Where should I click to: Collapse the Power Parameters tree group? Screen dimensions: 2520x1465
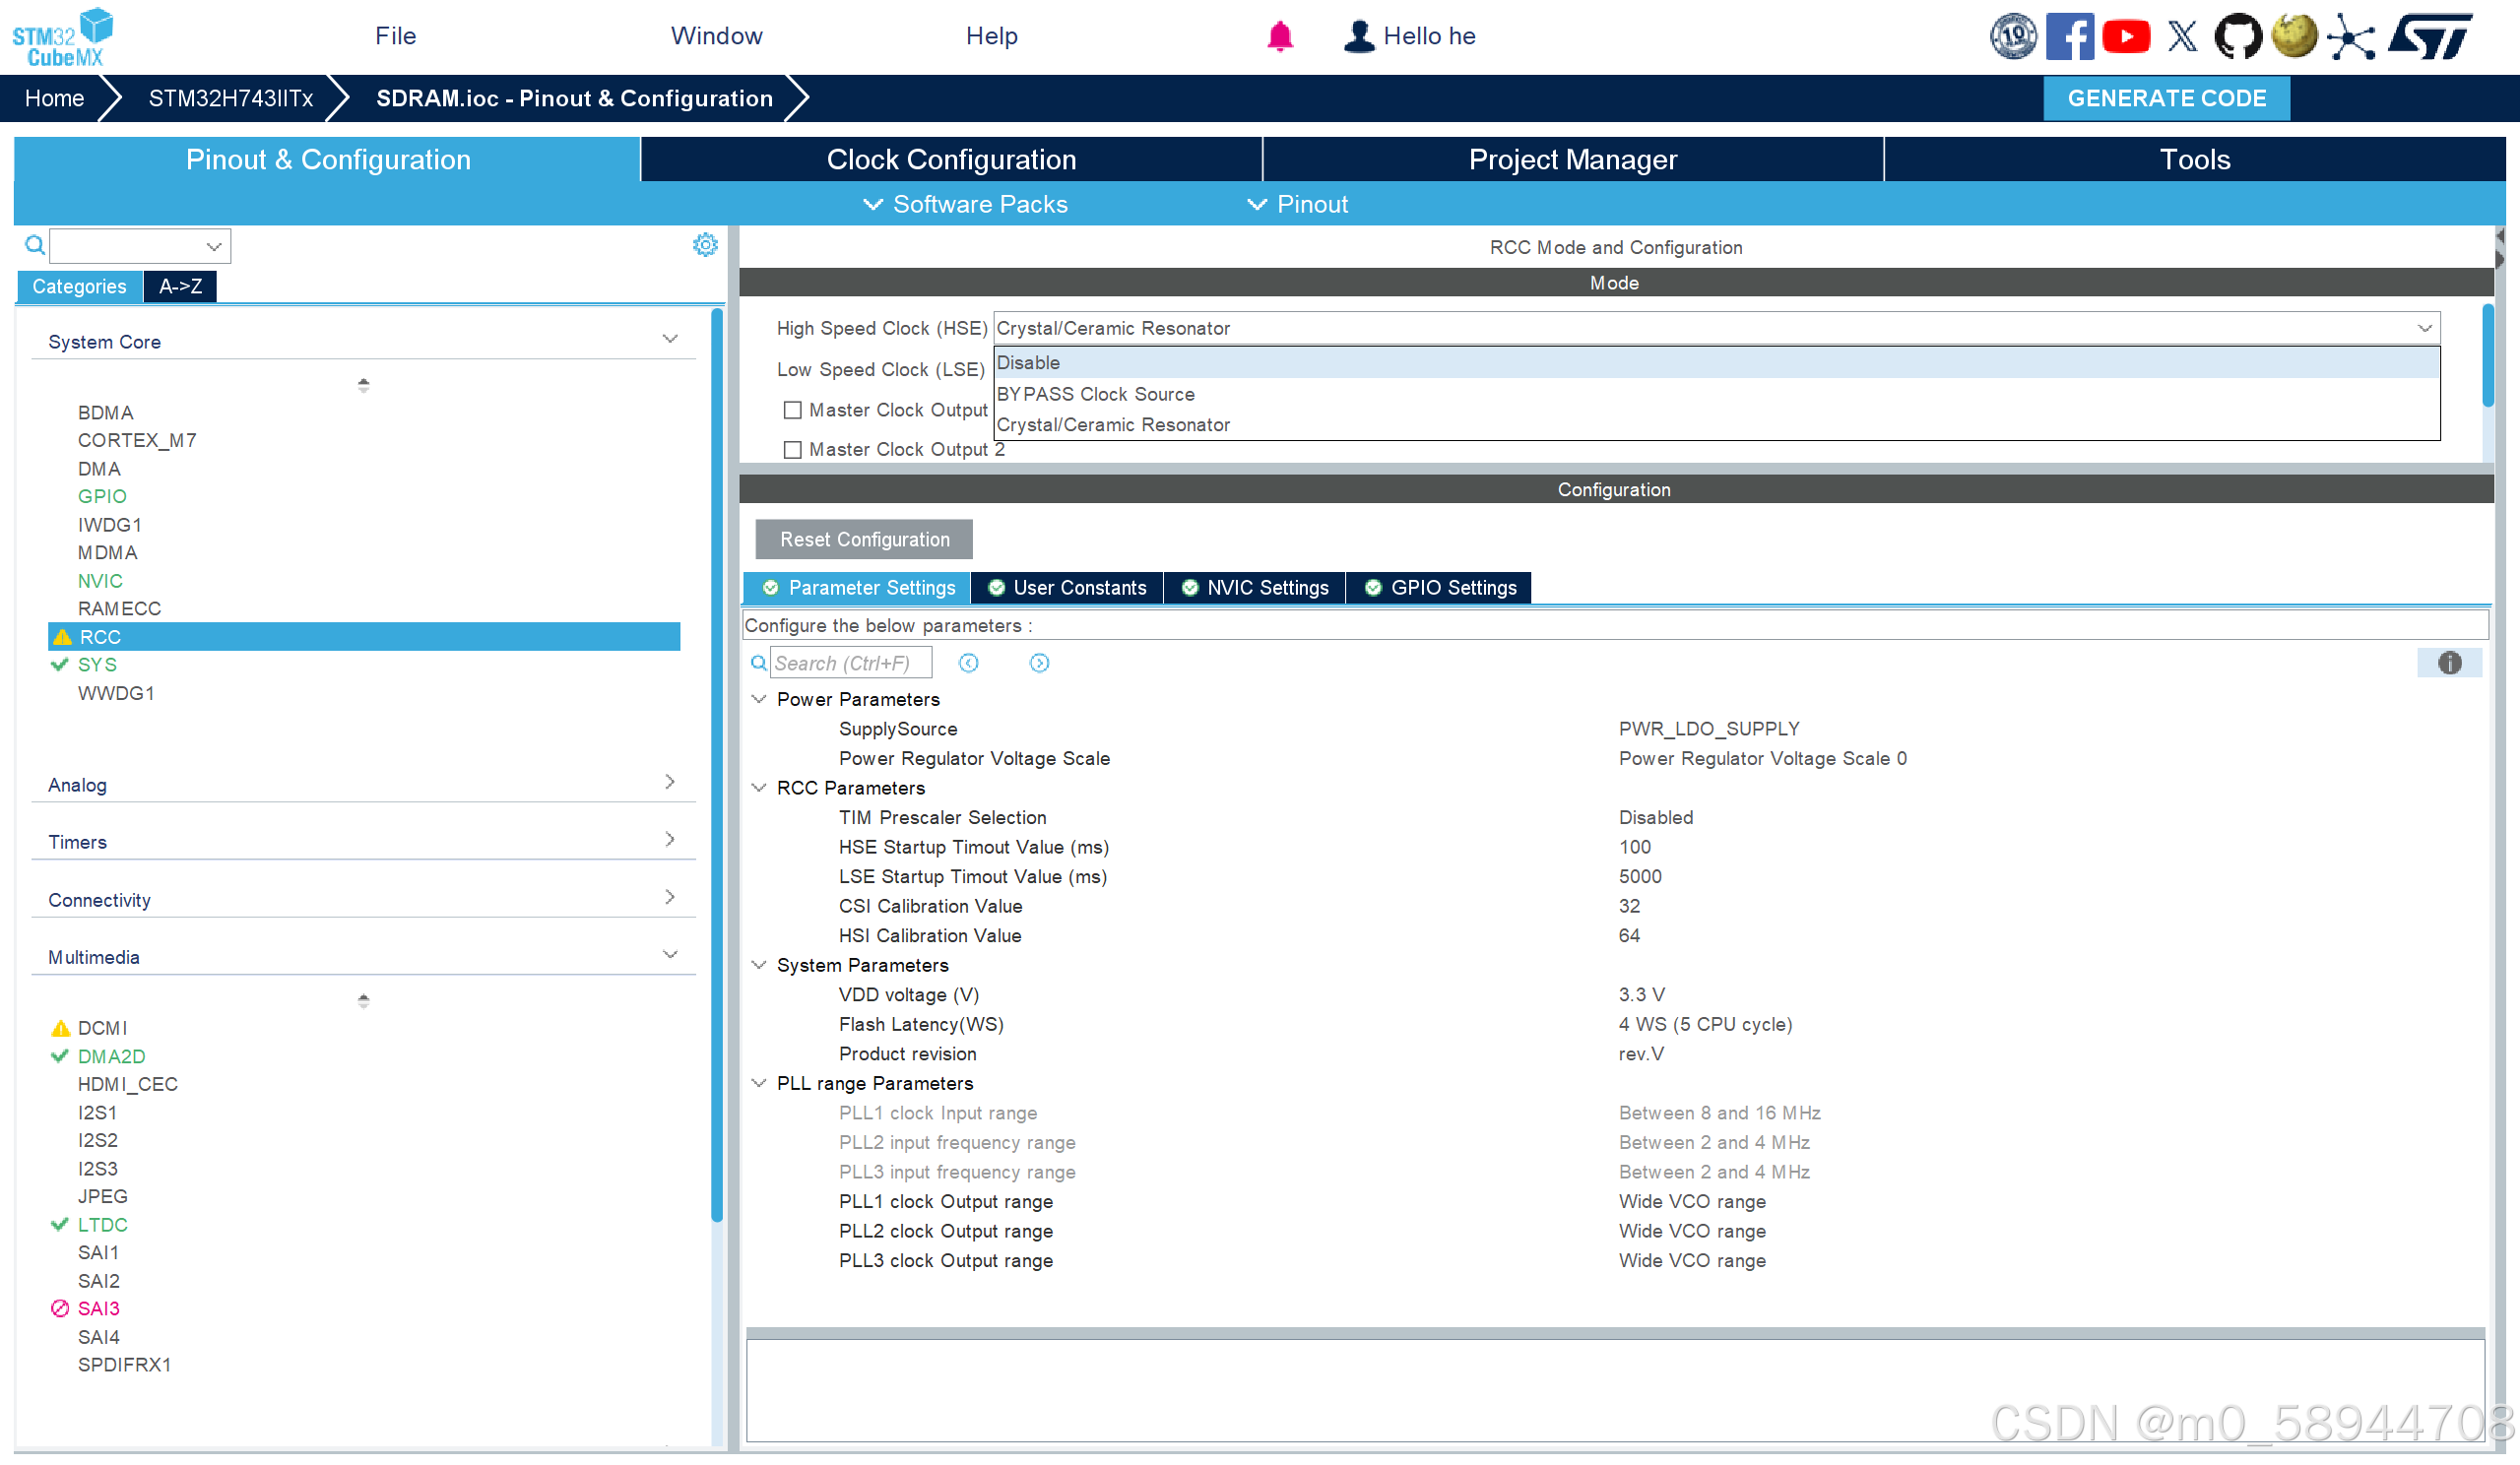(759, 699)
